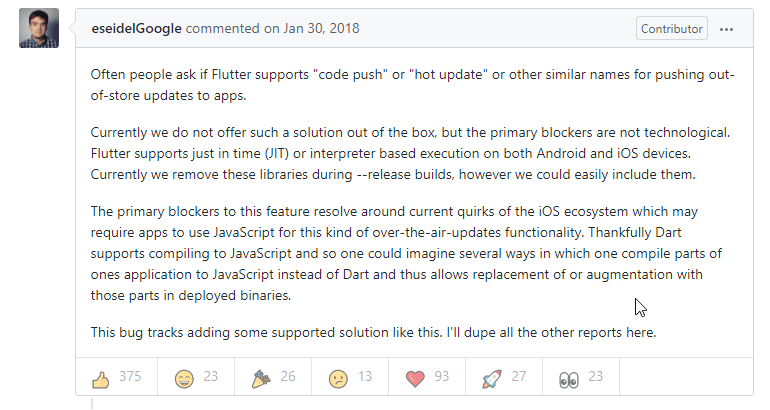Click the paragraph starting 'This bug tracks'
The width and height of the screenshot is (770, 410).
(373, 332)
